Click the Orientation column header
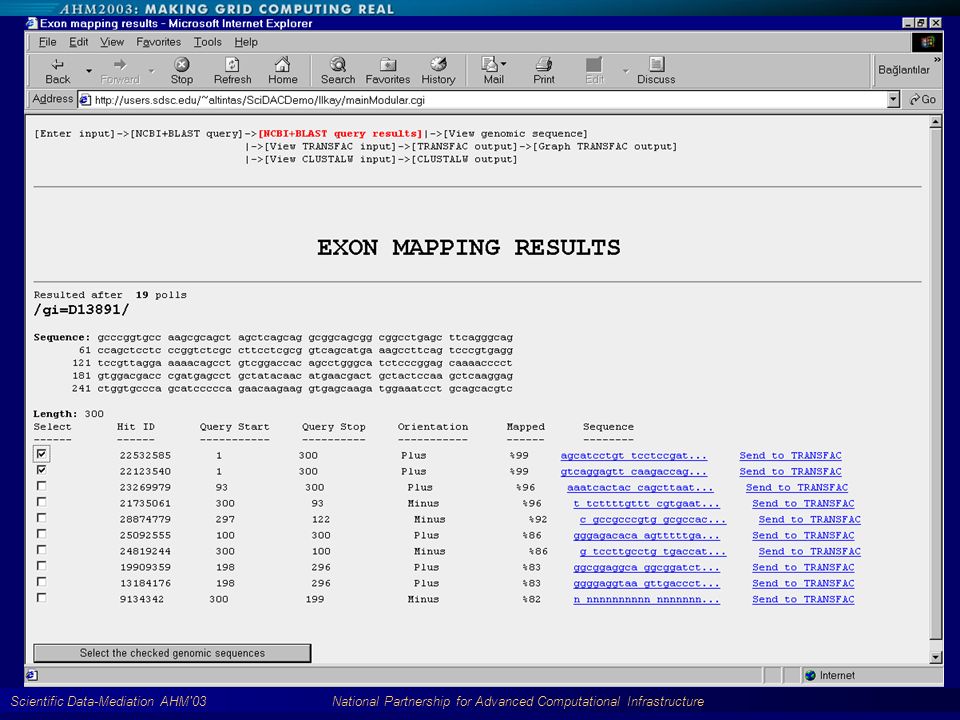Viewport: 960px width, 720px height. tap(432, 427)
